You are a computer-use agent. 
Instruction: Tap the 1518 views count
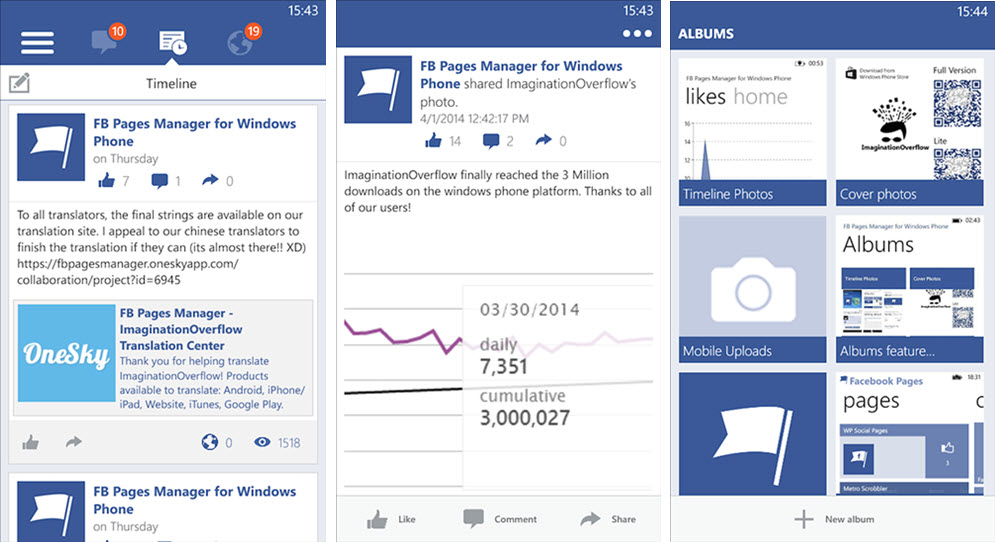(x=289, y=443)
